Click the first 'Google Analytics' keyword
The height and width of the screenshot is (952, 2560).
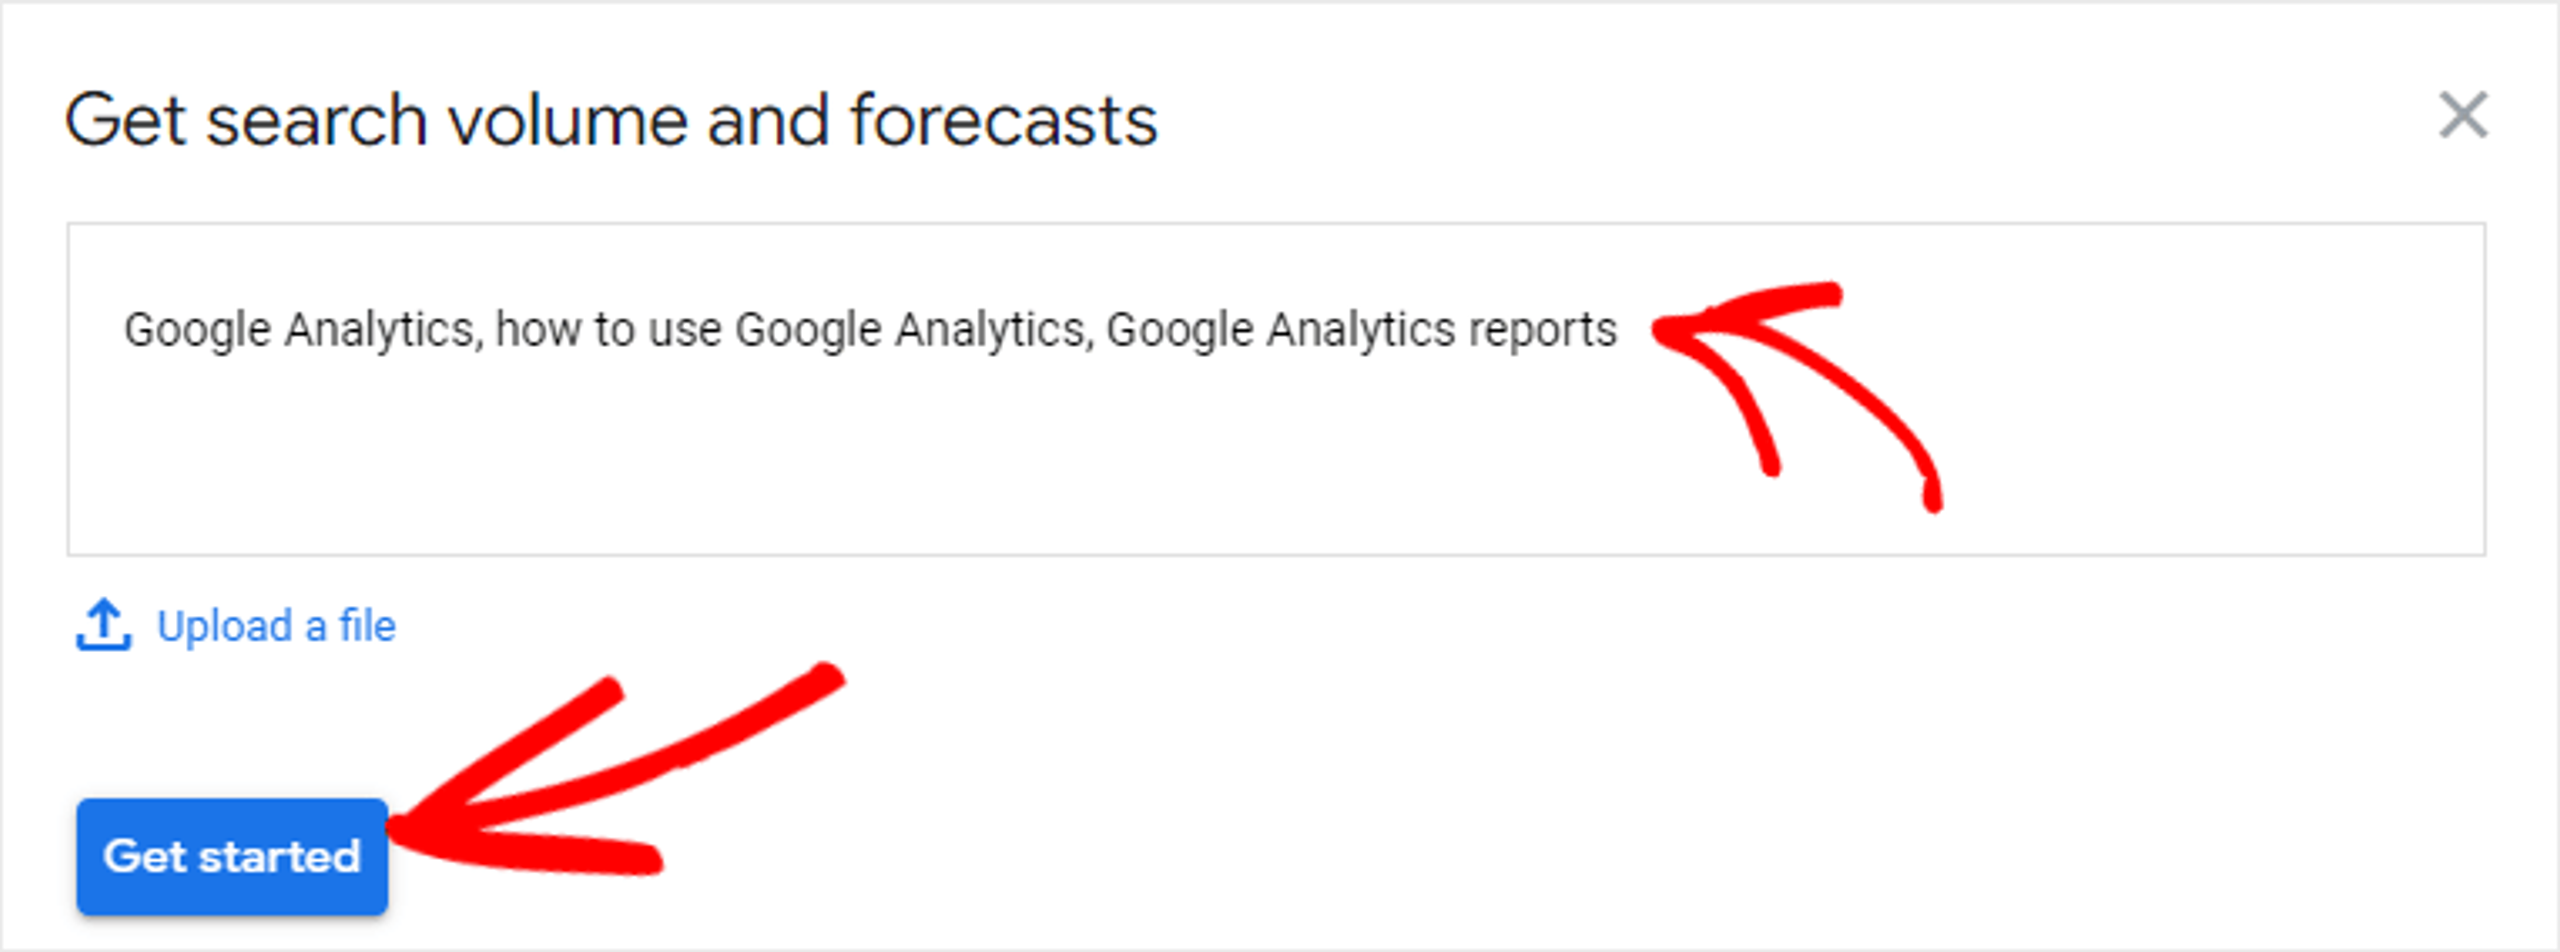(298, 330)
